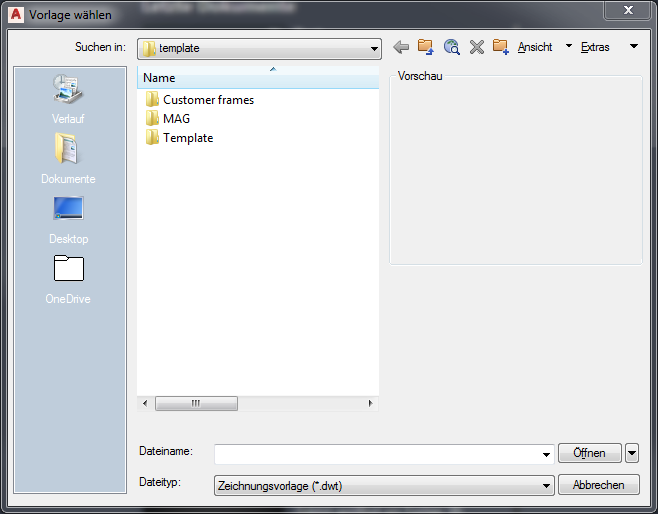Image resolution: width=658 pixels, height=514 pixels.
Task: Expand the arrow next to Öffnen
Action: tap(632, 453)
